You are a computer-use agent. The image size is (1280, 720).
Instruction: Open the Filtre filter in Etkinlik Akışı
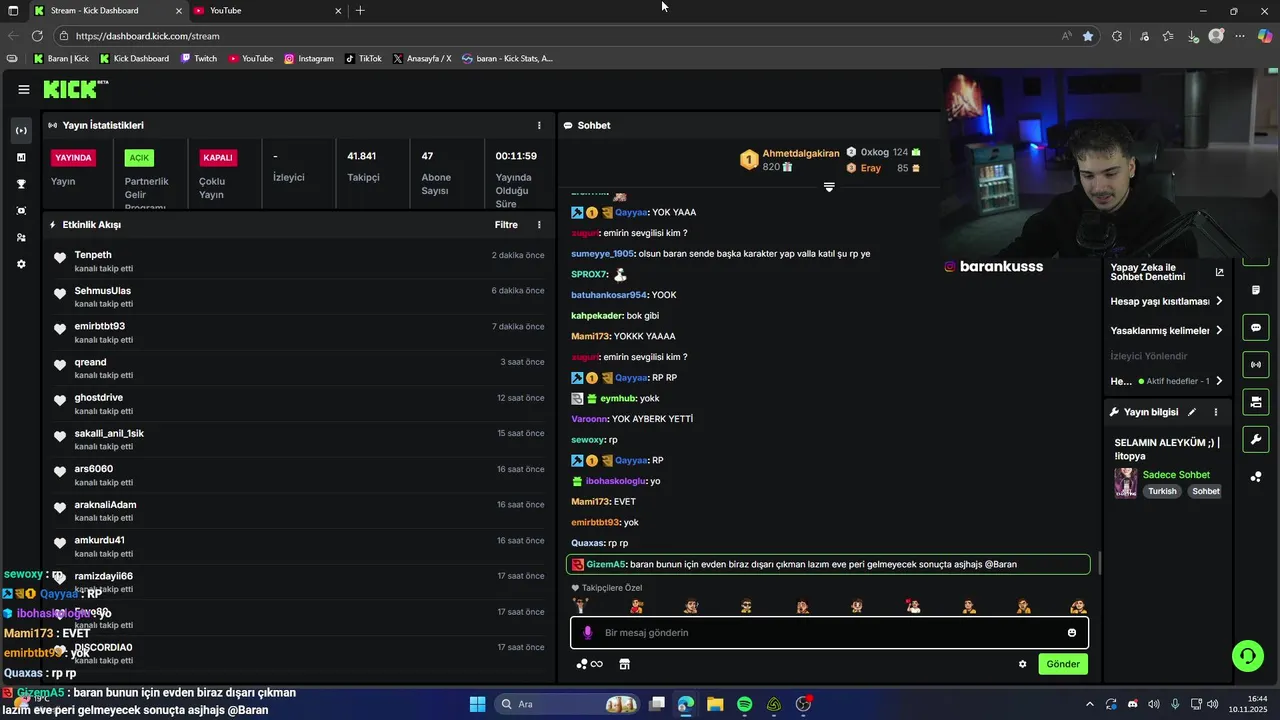pyautogui.click(x=506, y=225)
